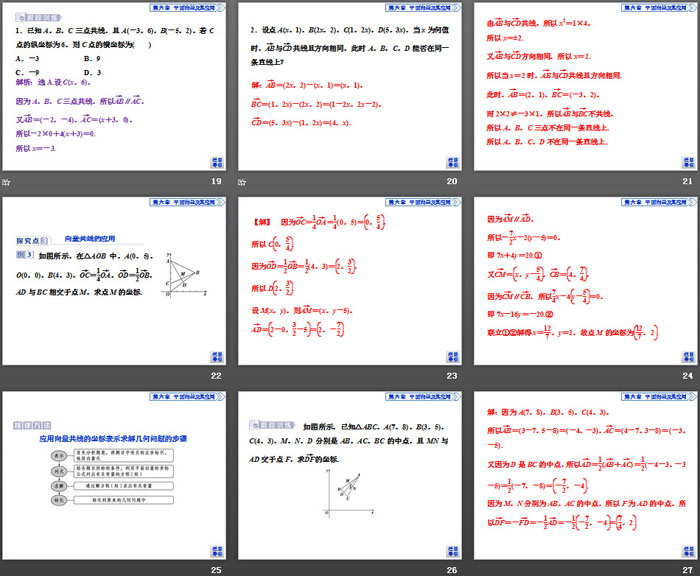Image resolution: width=700 pixels, height=576 pixels.
Task: Click the chapter header banner on slide 25
Action: click(x=187, y=397)
